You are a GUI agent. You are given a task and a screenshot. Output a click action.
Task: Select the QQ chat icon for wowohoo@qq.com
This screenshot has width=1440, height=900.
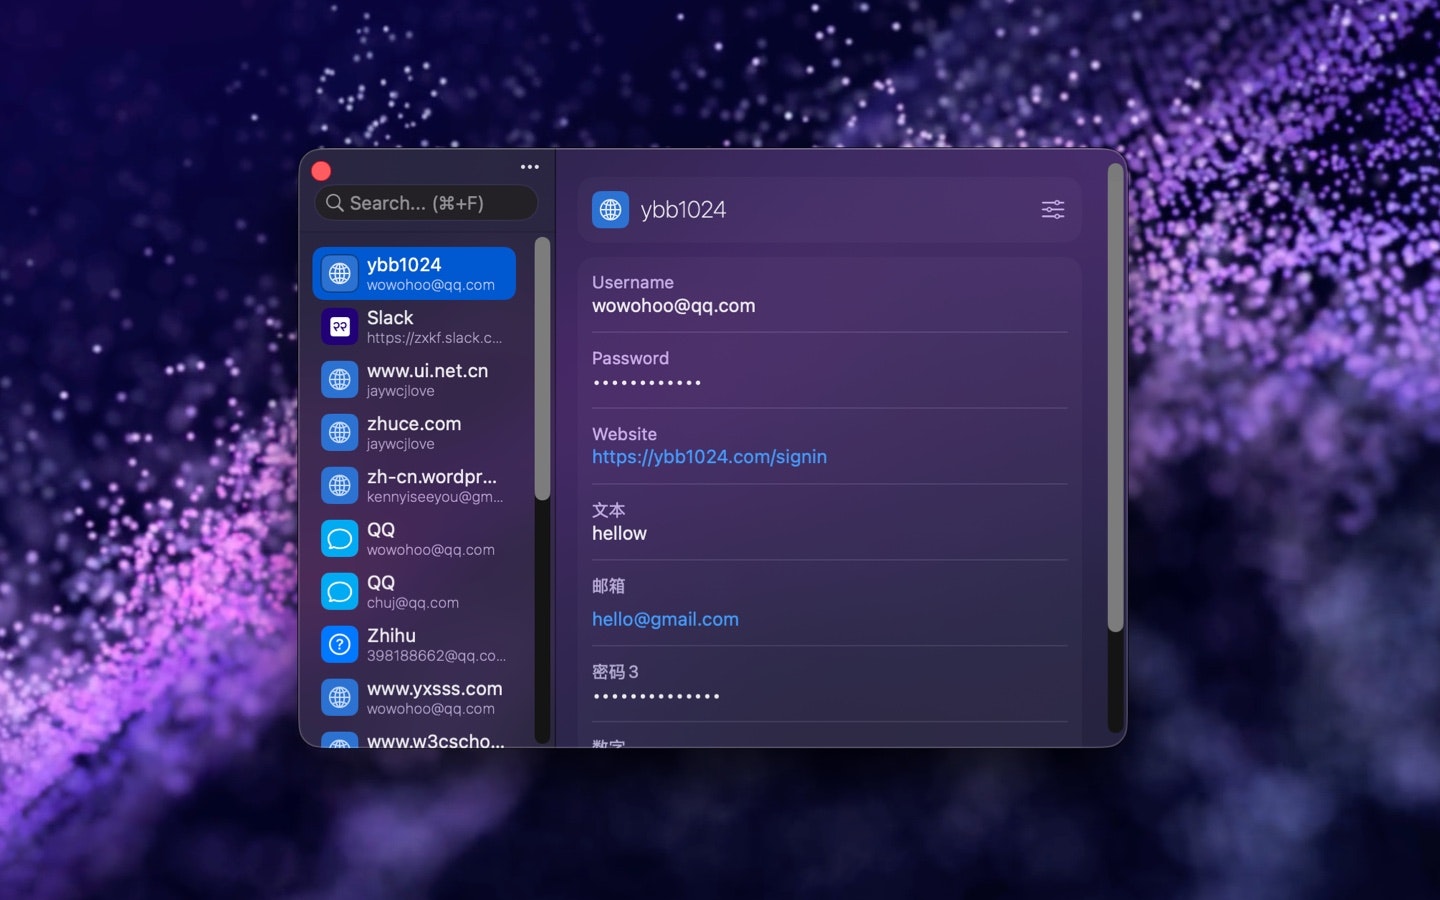click(340, 538)
